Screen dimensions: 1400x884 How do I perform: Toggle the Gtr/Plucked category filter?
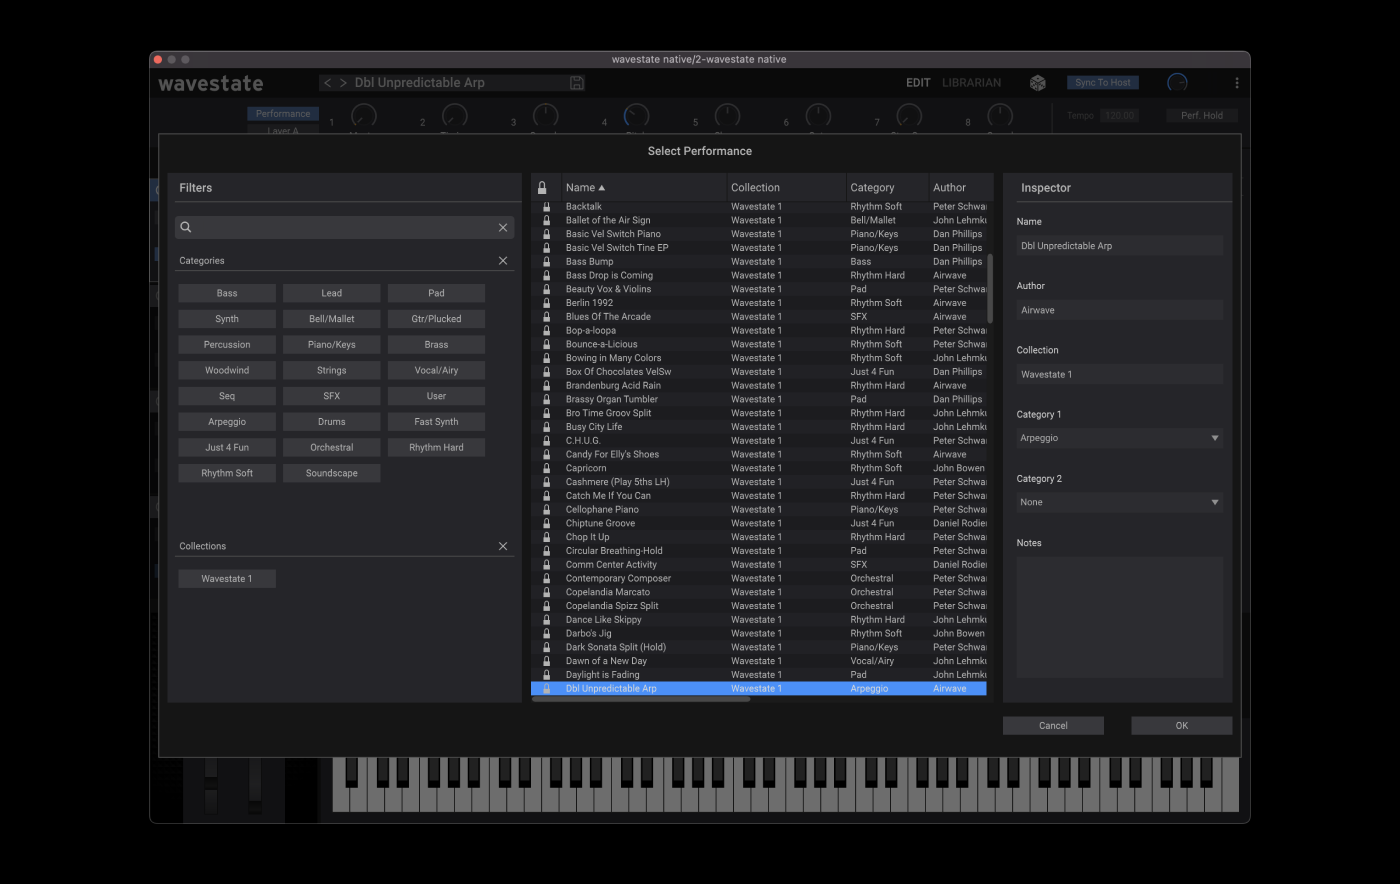click(436, 319)
